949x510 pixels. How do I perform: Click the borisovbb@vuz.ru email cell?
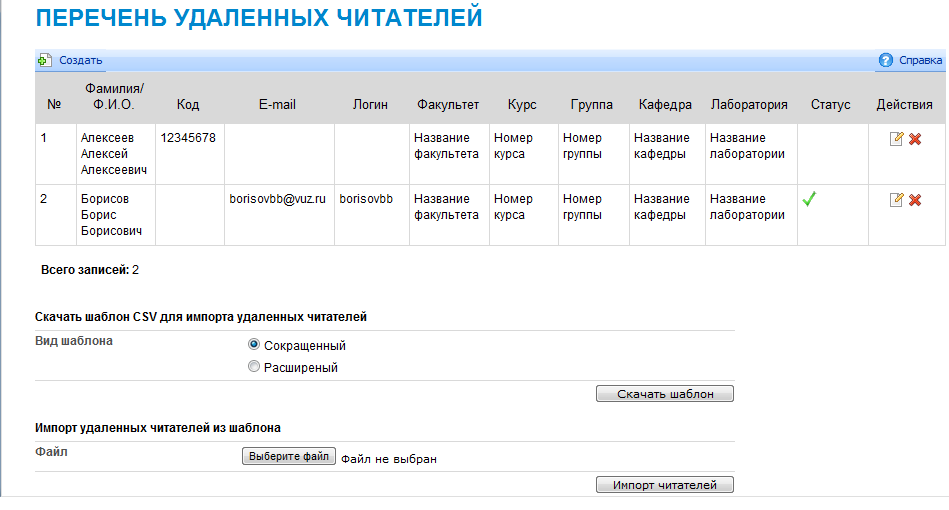278,199
